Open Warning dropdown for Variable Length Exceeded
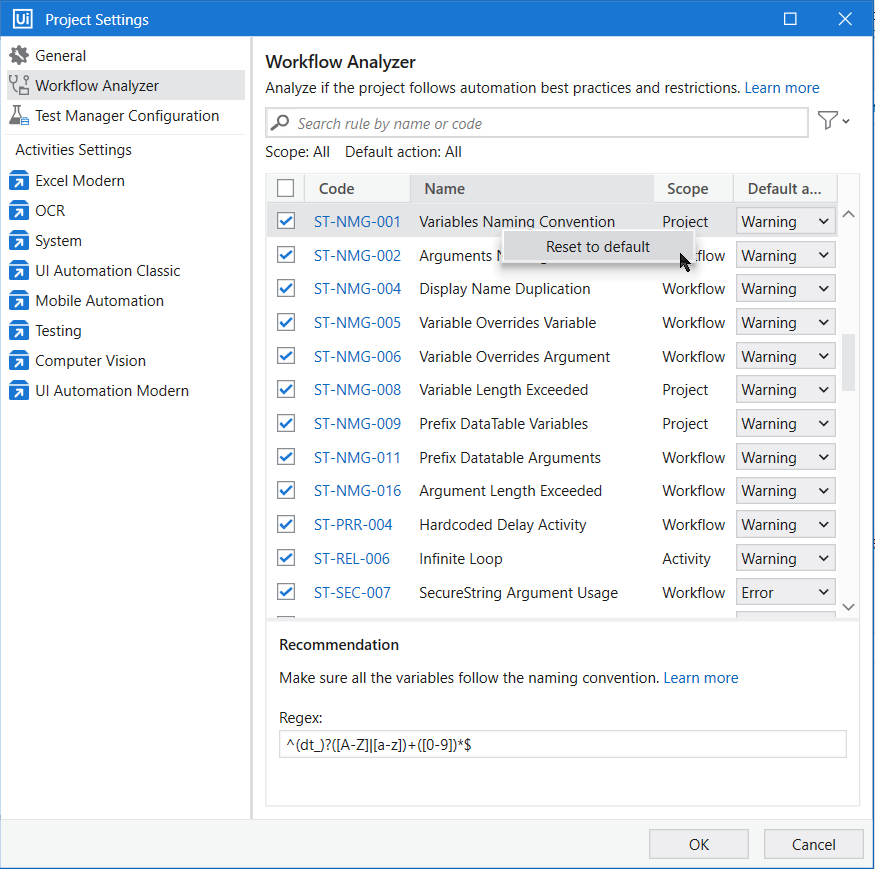Image resolution: width=875 pixels, height=869 pixels. [x=785, y=390]
